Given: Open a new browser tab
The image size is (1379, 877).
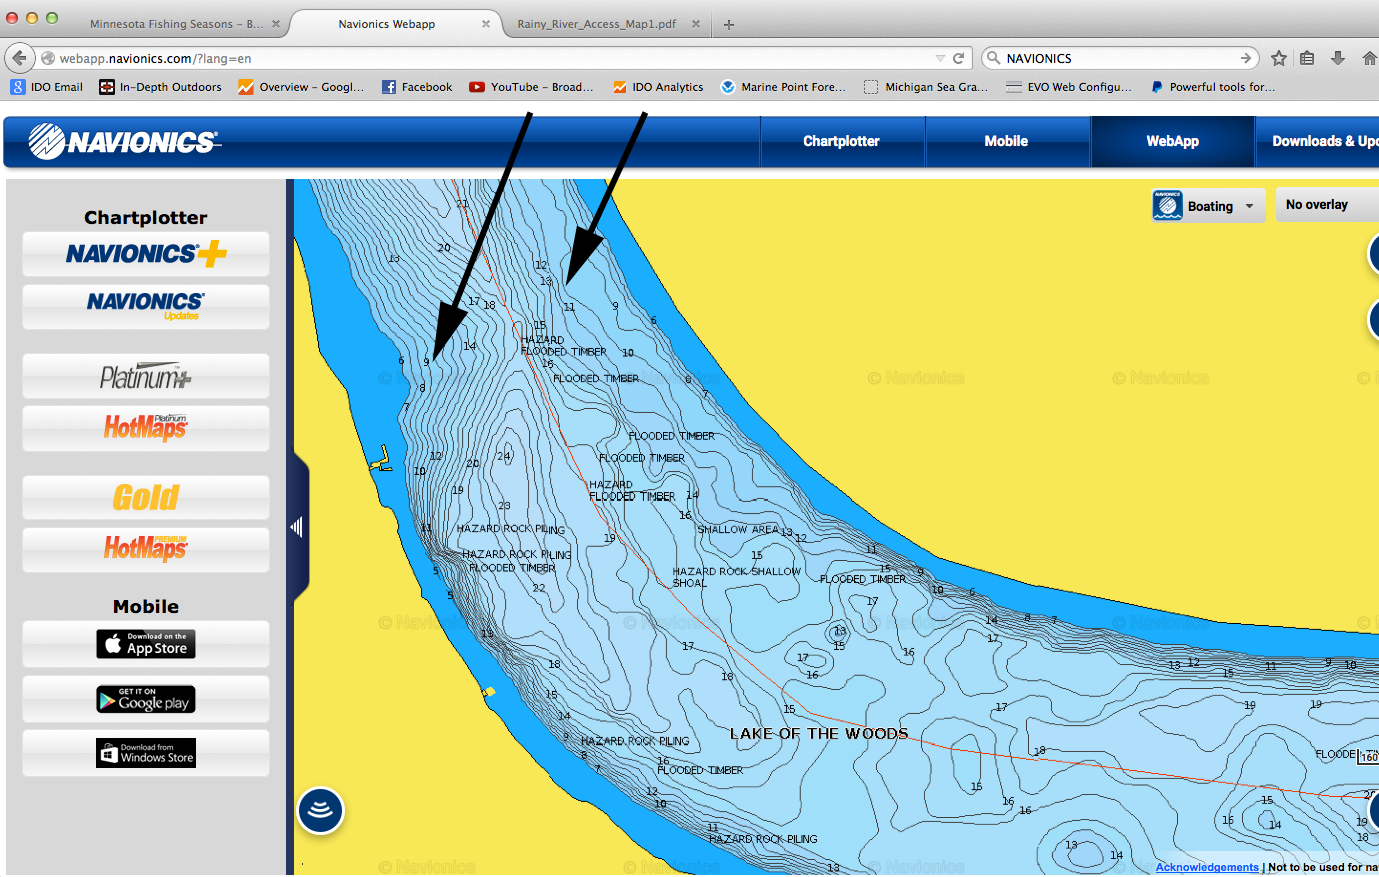Looking at the screenshot, I should [x=729, y=24].
